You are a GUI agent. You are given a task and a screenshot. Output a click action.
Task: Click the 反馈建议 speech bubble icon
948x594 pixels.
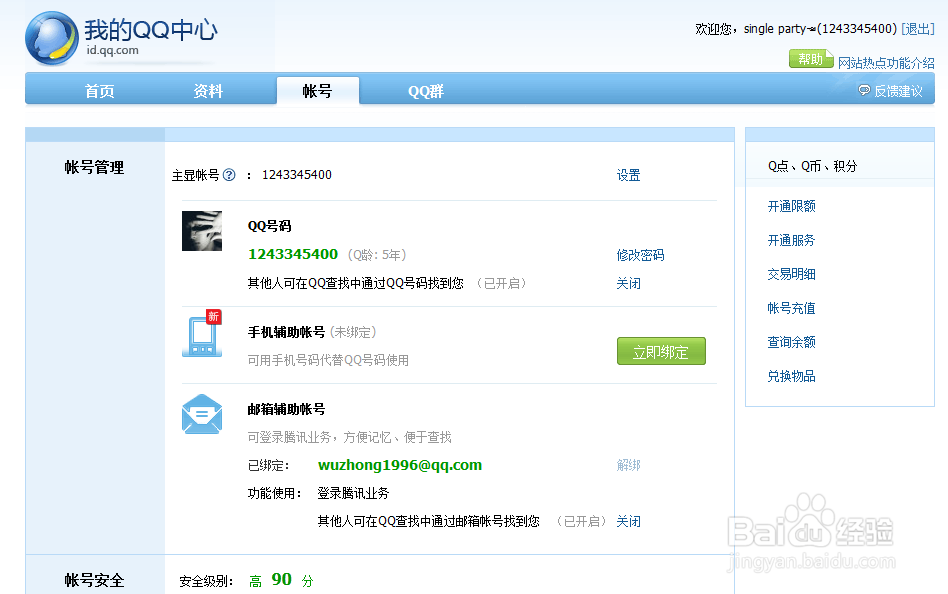(x=862, y=90)
